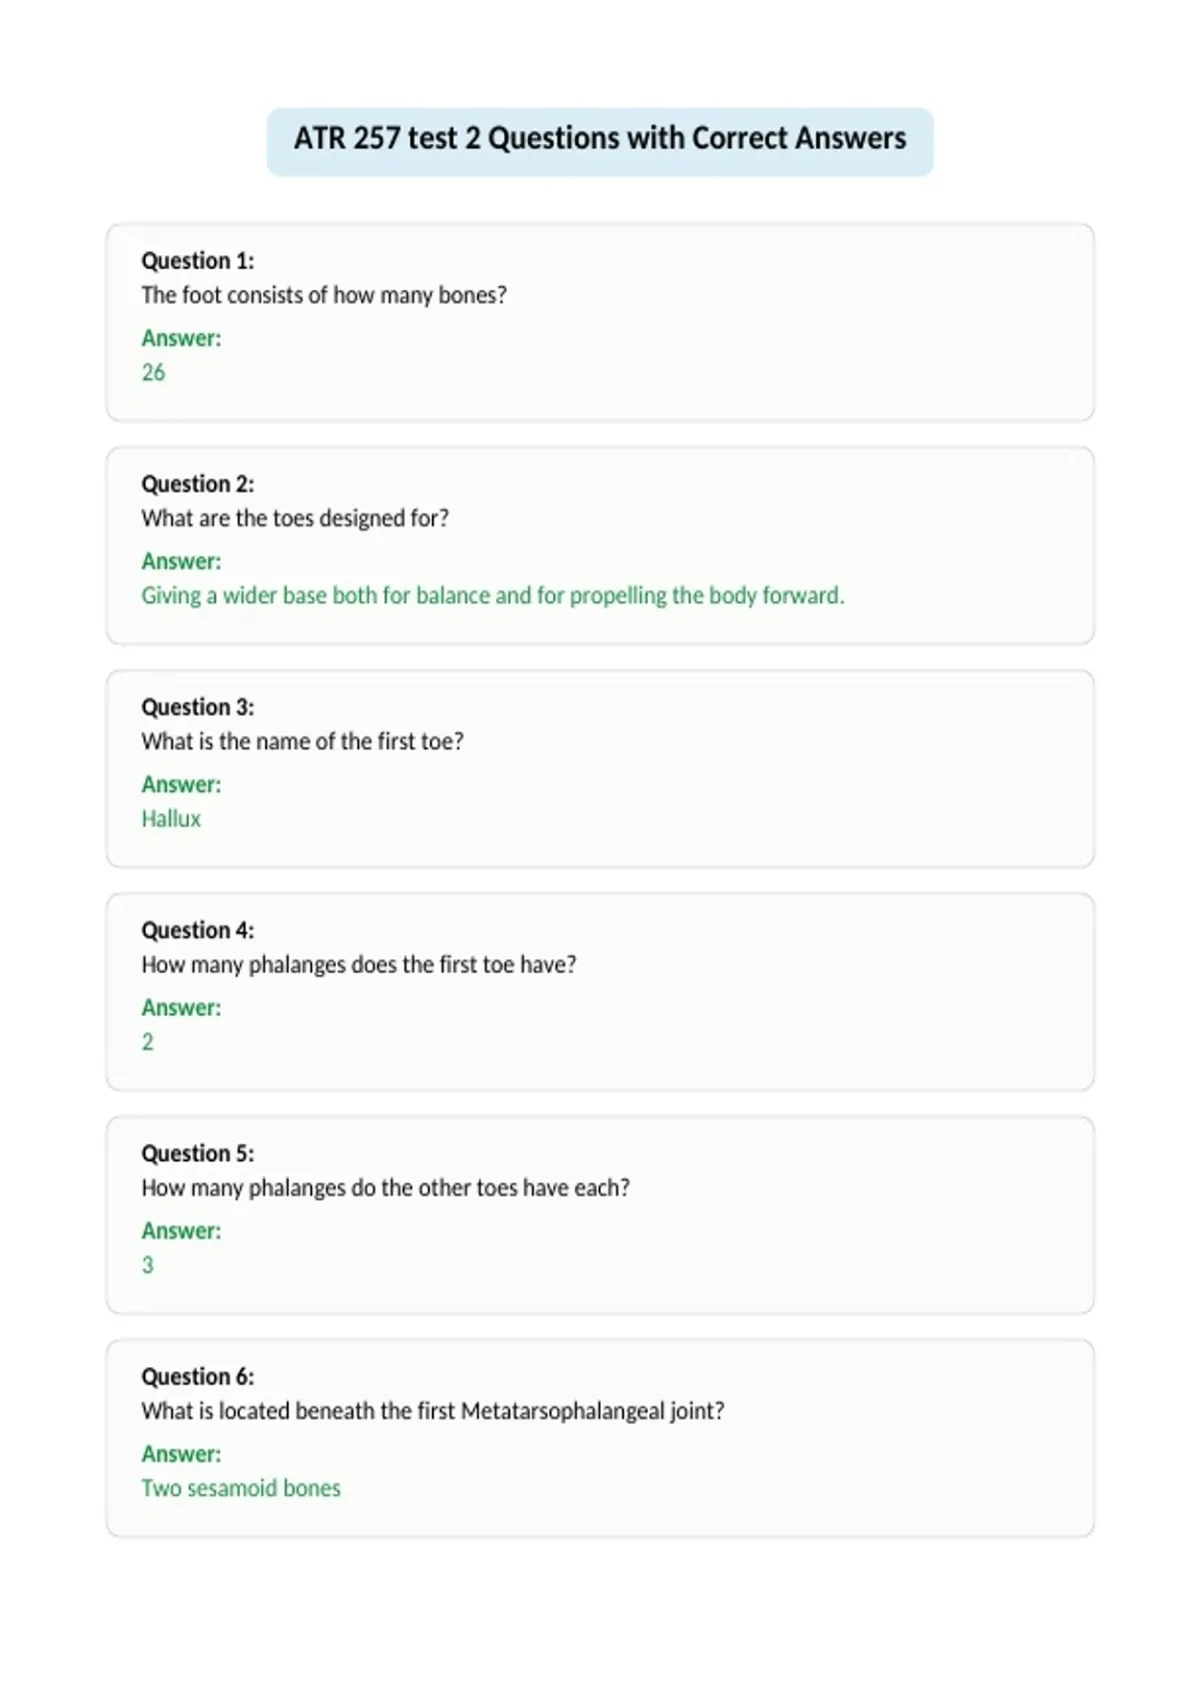Click the answer about giving a wider base
The image size is (1200, 1700).
click(x=493, y=596)
